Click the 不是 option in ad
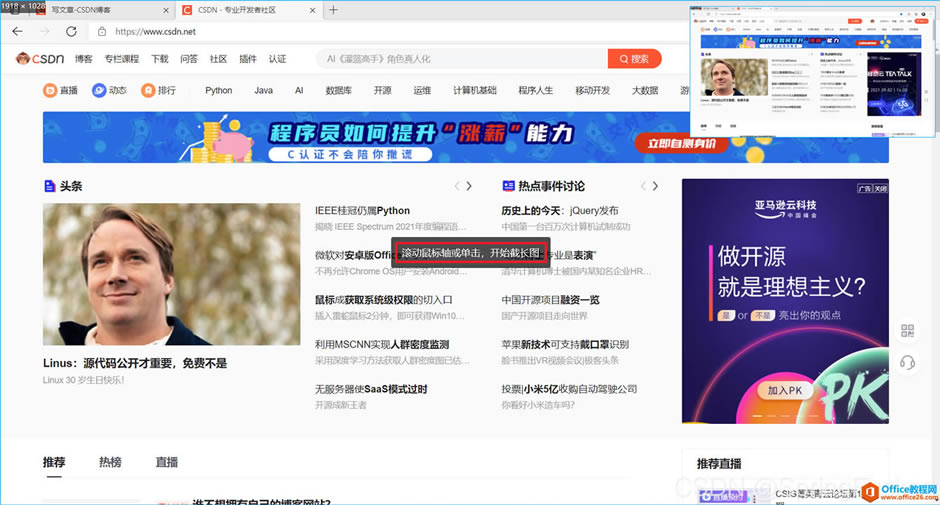The image size is (940, 505). pos(763,315)
